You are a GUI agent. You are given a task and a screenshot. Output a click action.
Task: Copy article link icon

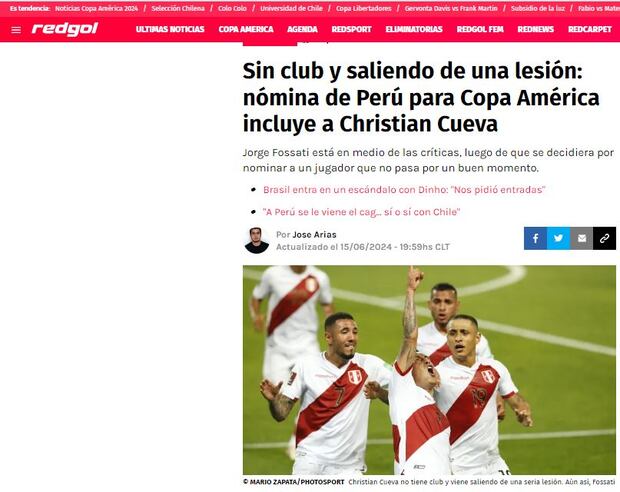(605, 238)
